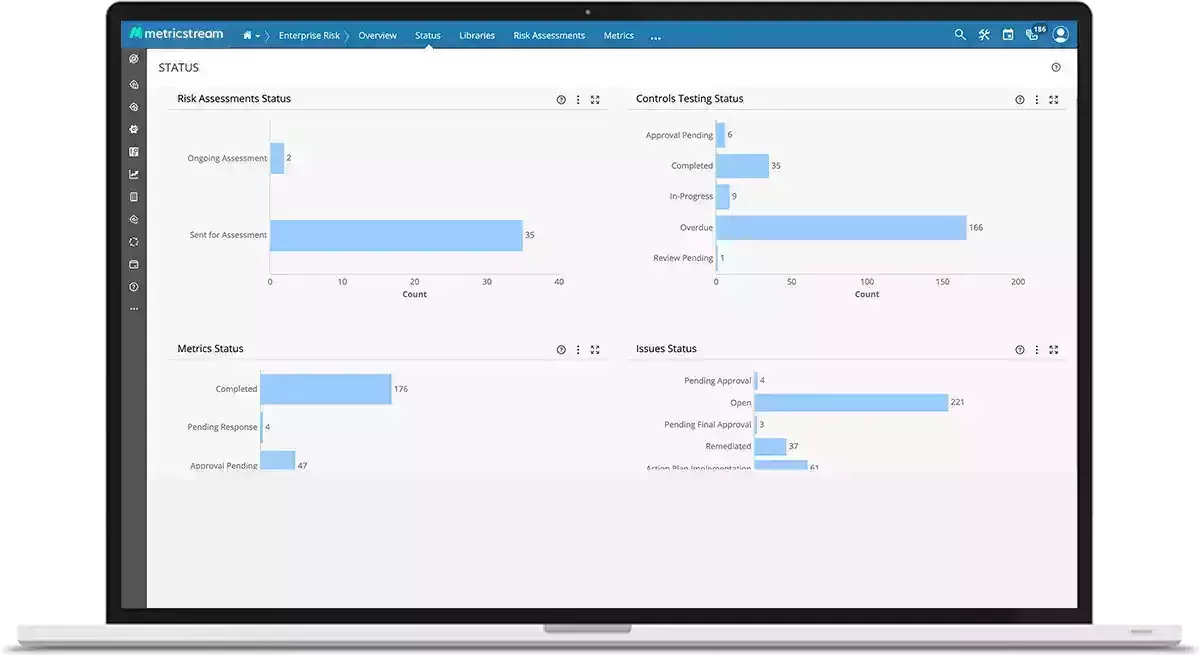Open the search magnifier in top bar
1200x655 pixels.
tap(960, 35)
